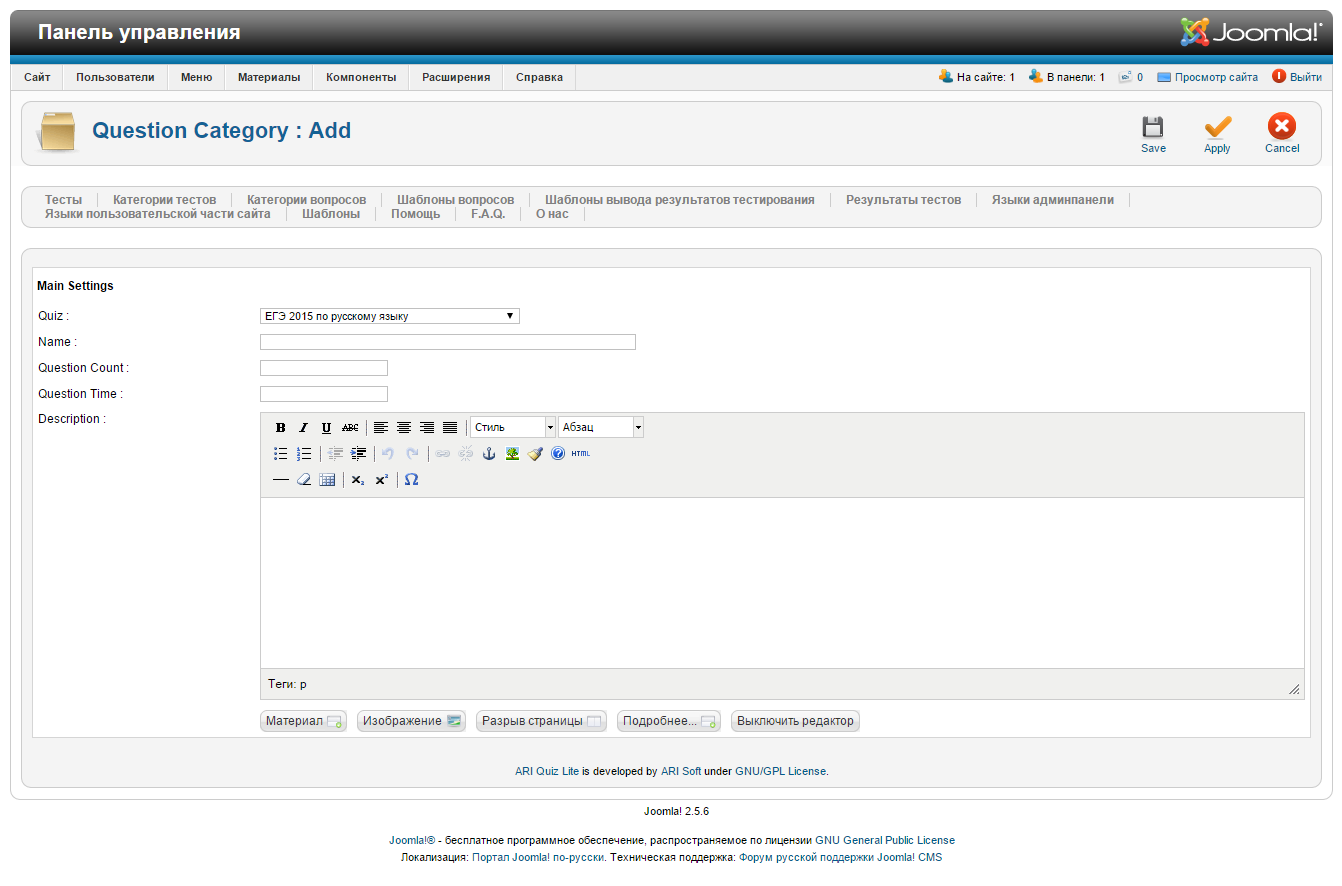This screenshot has height=886, width=1342.
Task: Click inside the Description editor text area
Action: [782, 583]
